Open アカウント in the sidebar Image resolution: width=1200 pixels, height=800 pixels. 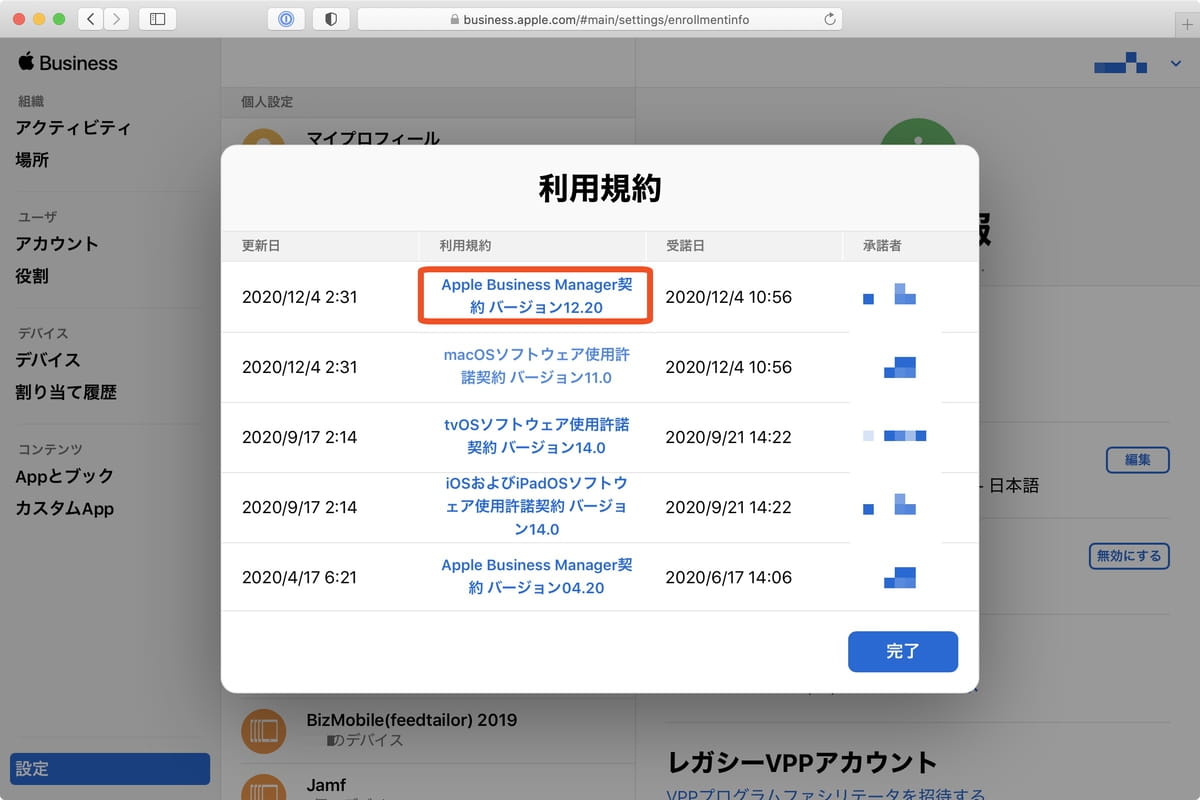point(57,244)
